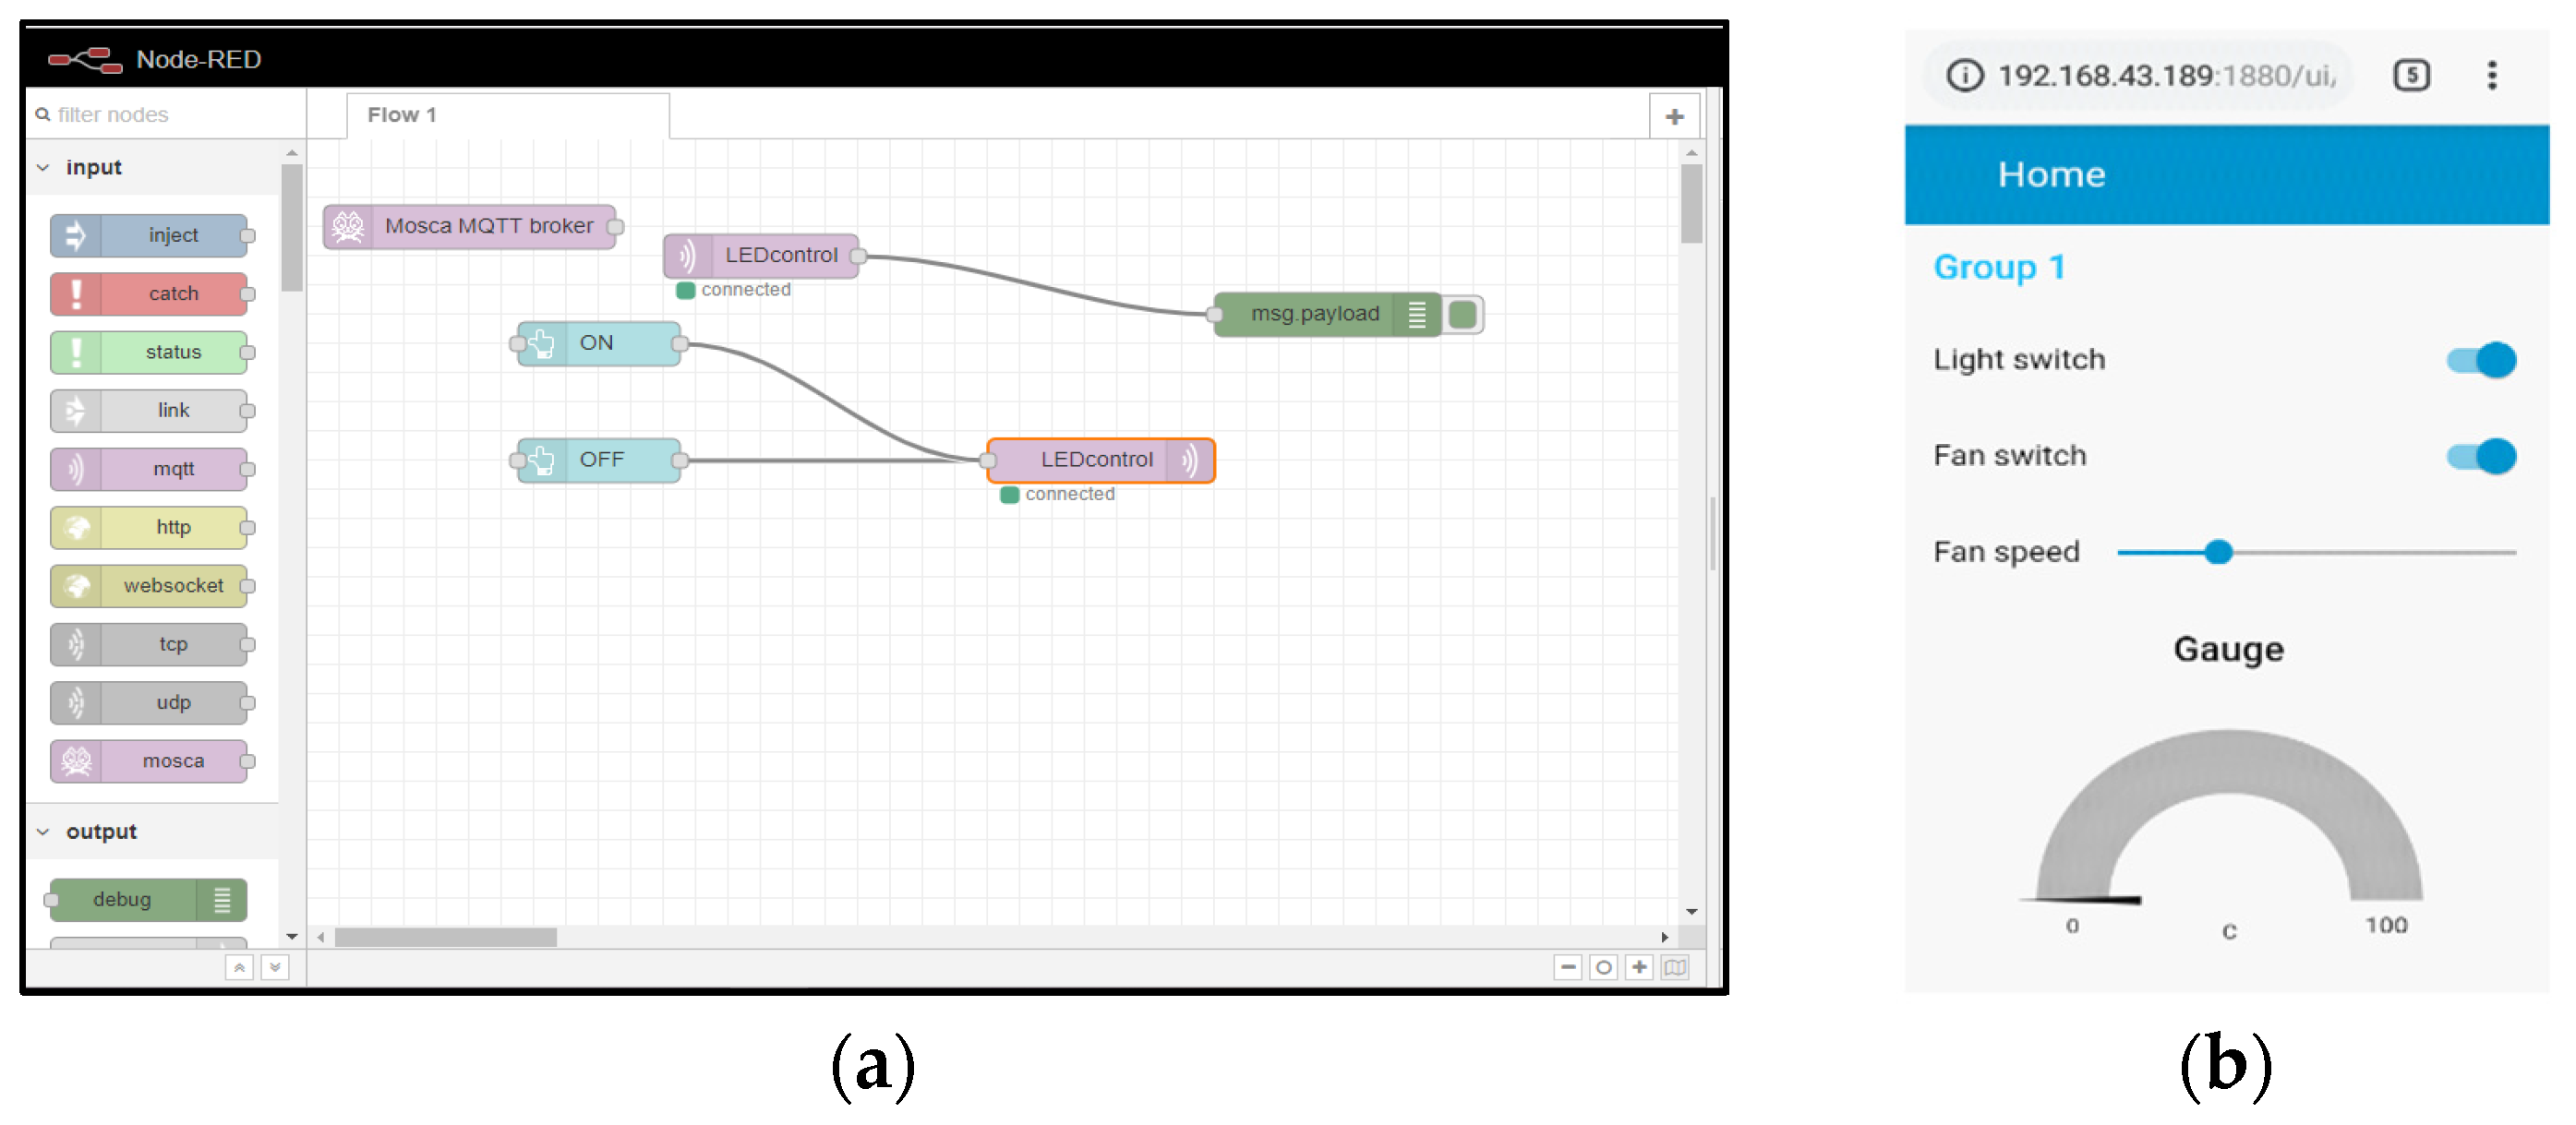Toggle the navigator map icon
Screen dimensions: 2576x1125
coord(1675,967)
